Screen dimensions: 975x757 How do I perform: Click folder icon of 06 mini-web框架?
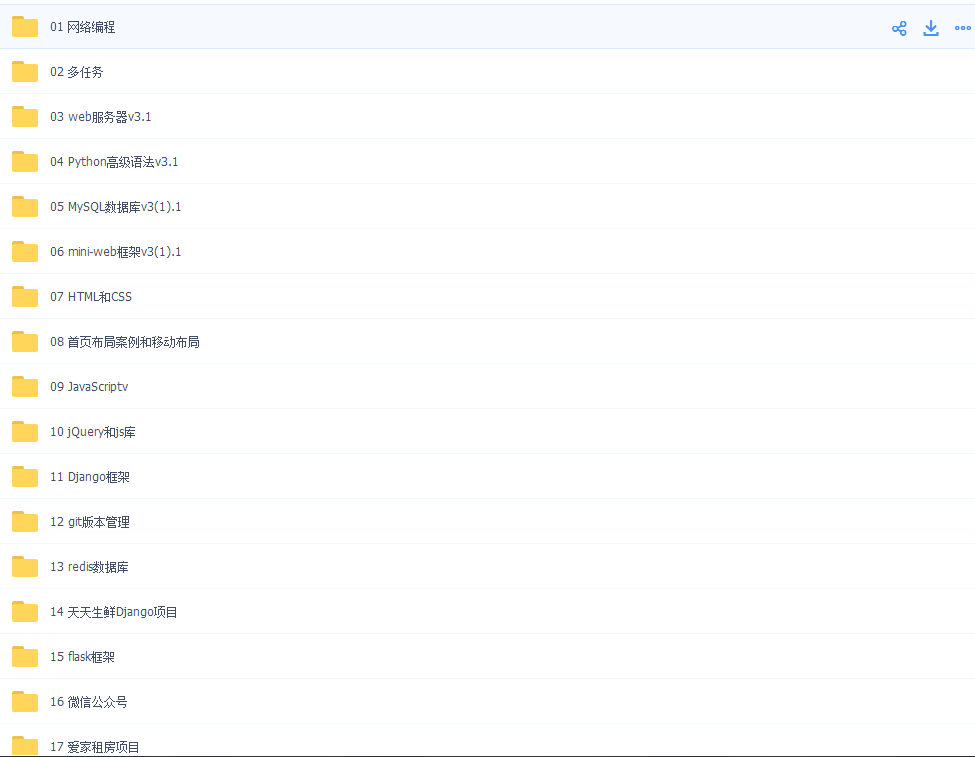[x=25, y=251]
